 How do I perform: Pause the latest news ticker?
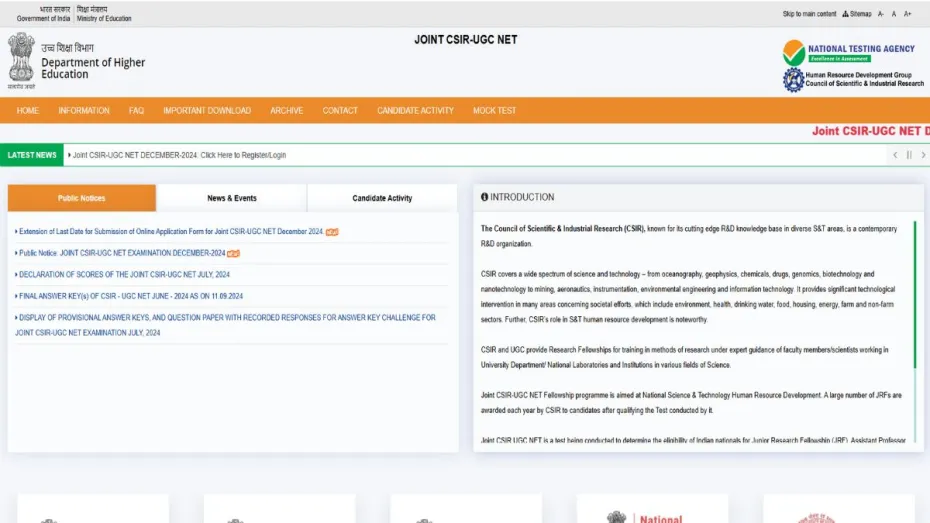click(909, 155)
